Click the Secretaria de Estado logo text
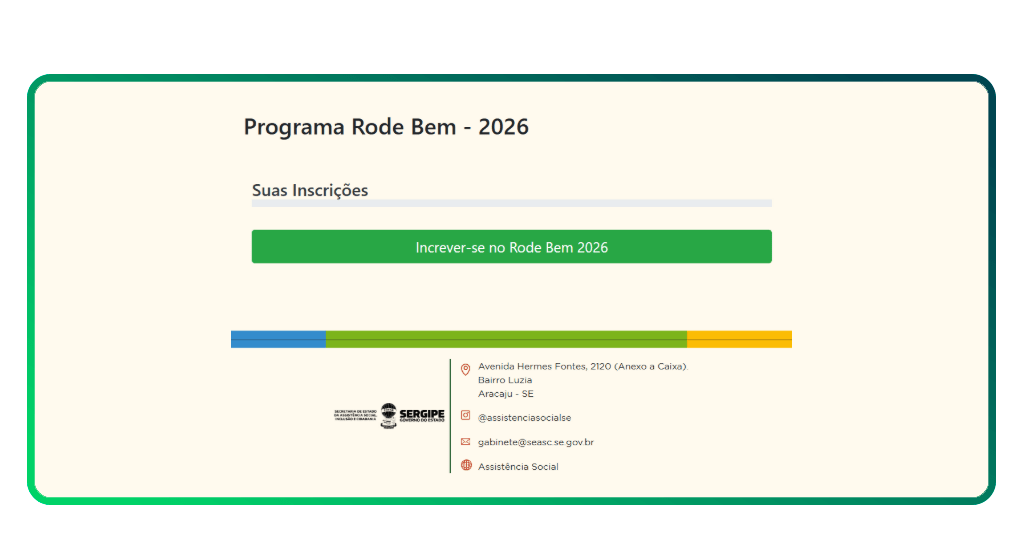Screen dimensions: 1024x536 click(x=355, y=415)
